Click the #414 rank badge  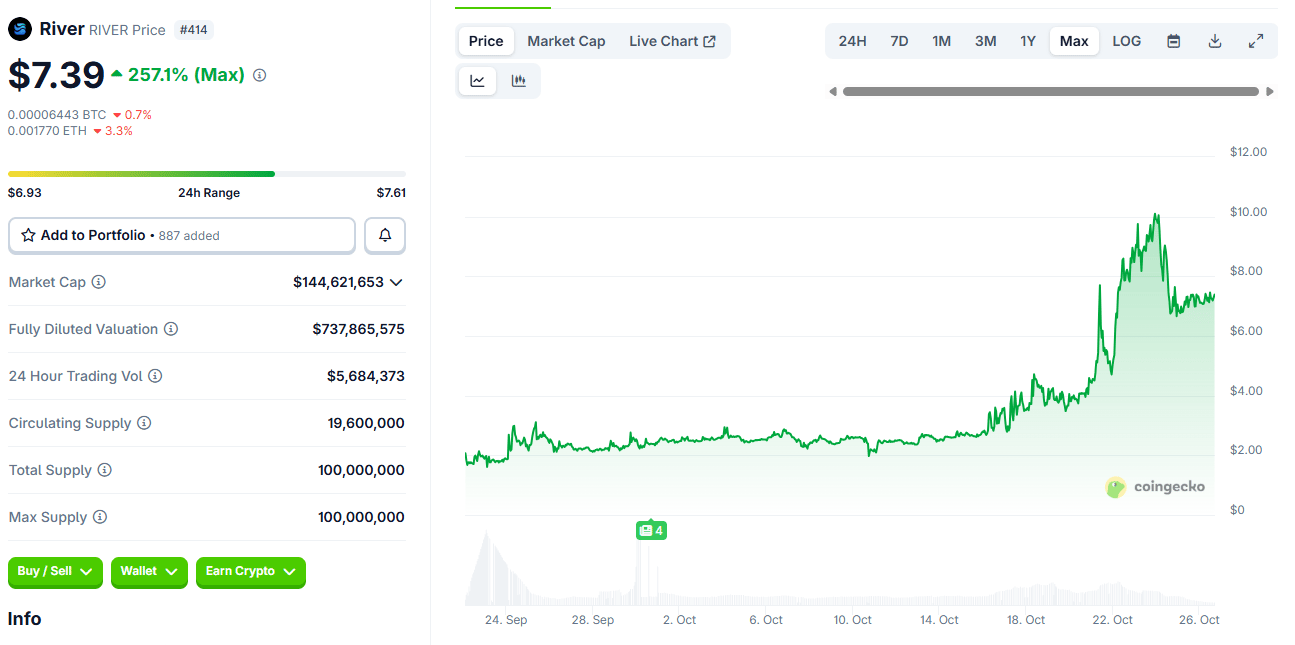193,30
